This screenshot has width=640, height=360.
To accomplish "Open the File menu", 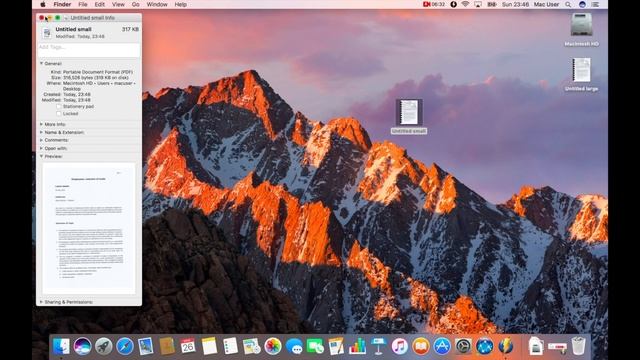I will coord(83,4).
